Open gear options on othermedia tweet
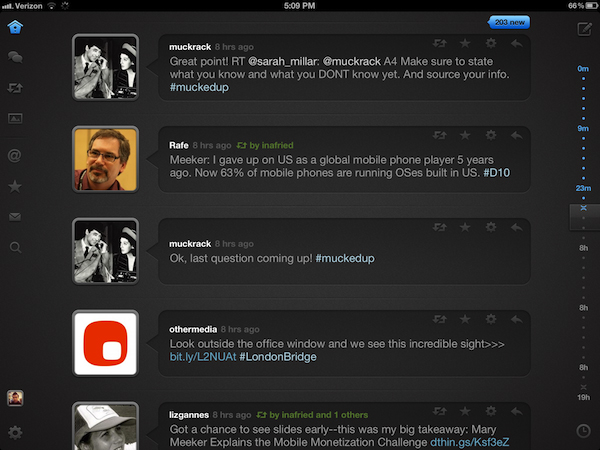This screenshot has height=450, width=600. (491, 319)
